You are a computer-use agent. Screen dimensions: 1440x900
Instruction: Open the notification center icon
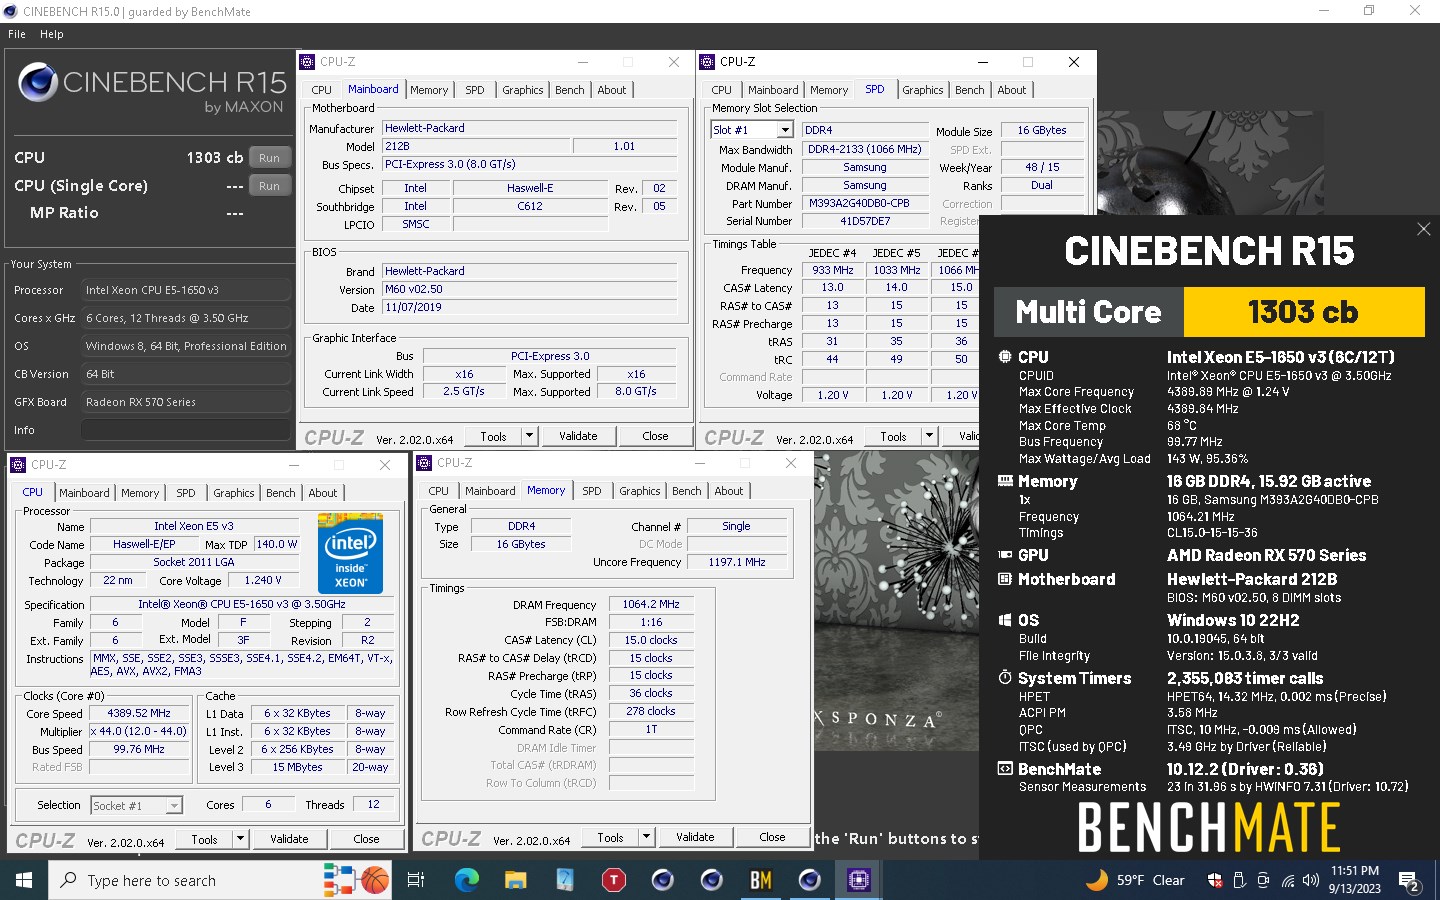pyautogui.click(x=1409, y=881)
